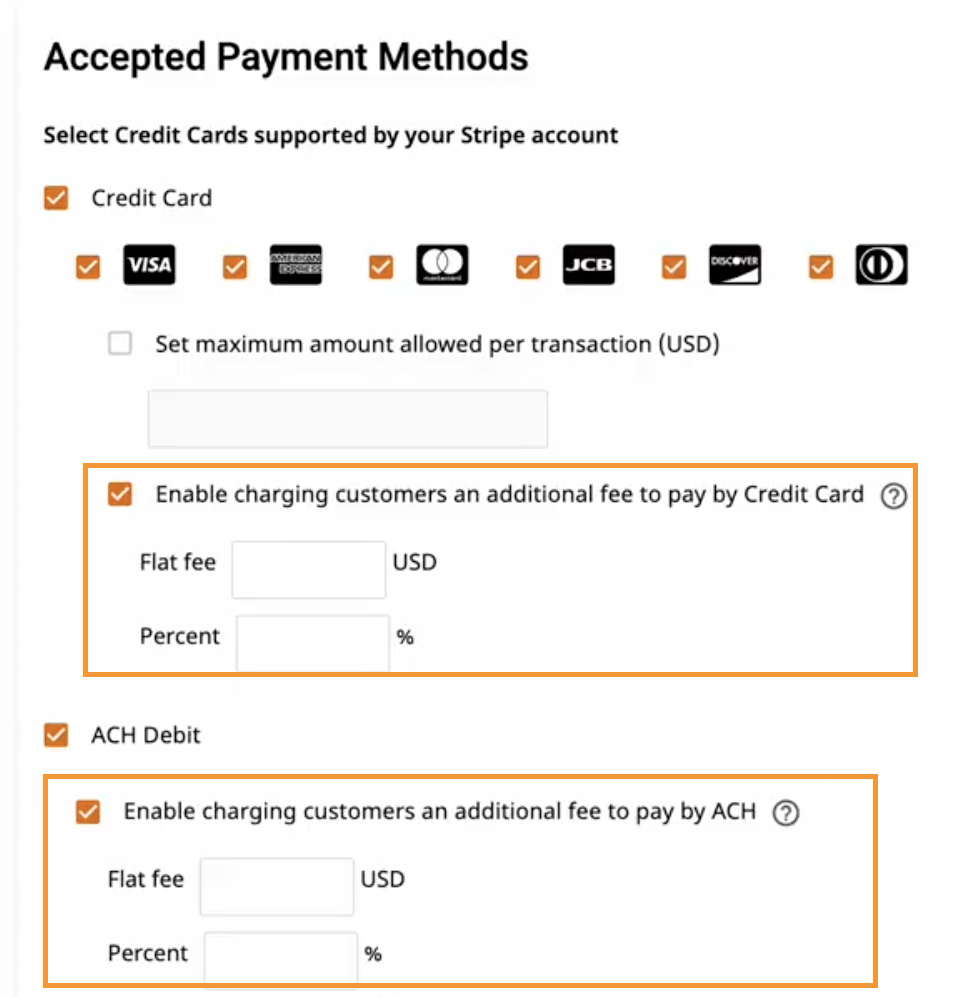Focus the Credit Card Flat fee field
The width and height of the screenshot is (971, 997).
[x=308, y=570]
